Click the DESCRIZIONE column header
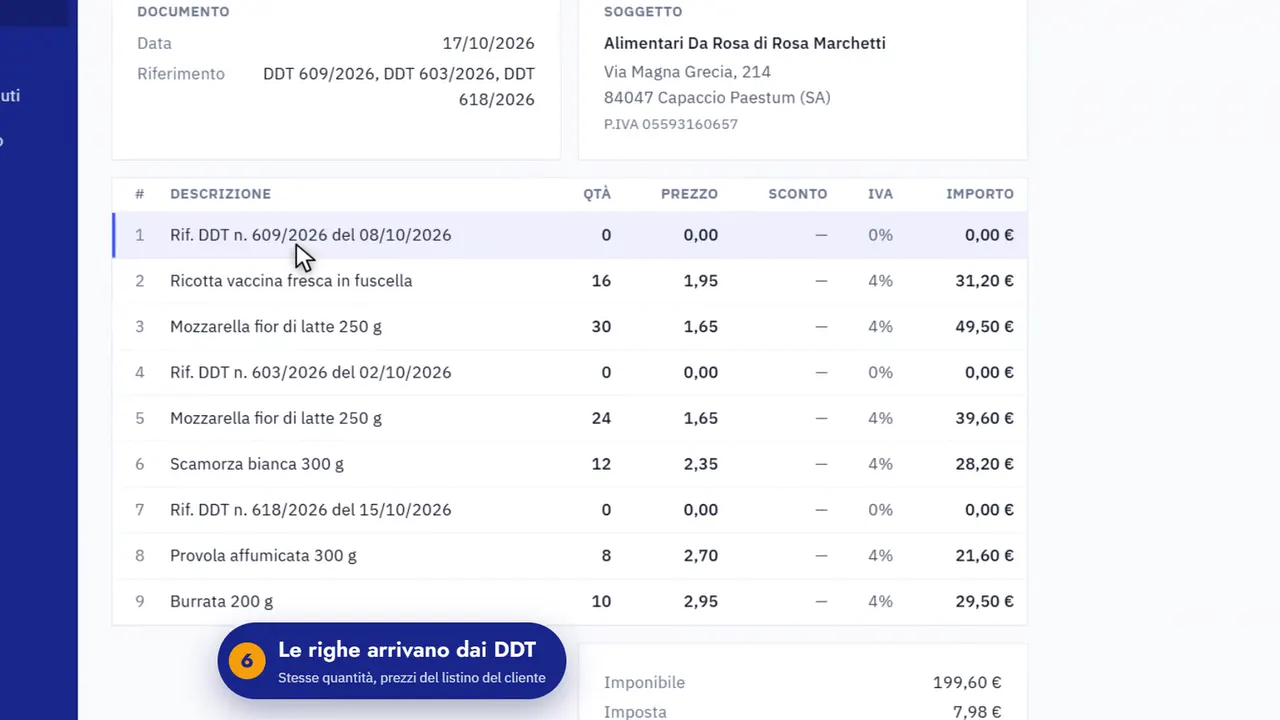Screen dimensions: 1280x720 tap(220, 194)
